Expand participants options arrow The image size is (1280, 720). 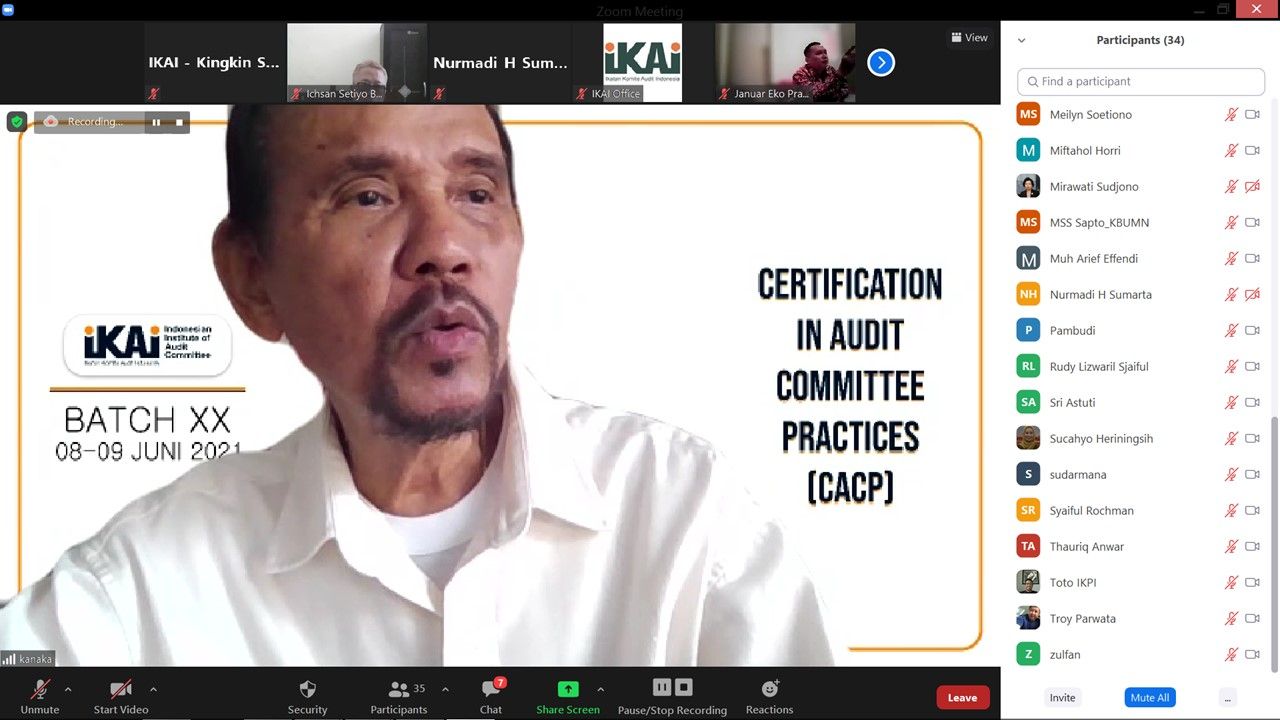[x=445, y=689]
